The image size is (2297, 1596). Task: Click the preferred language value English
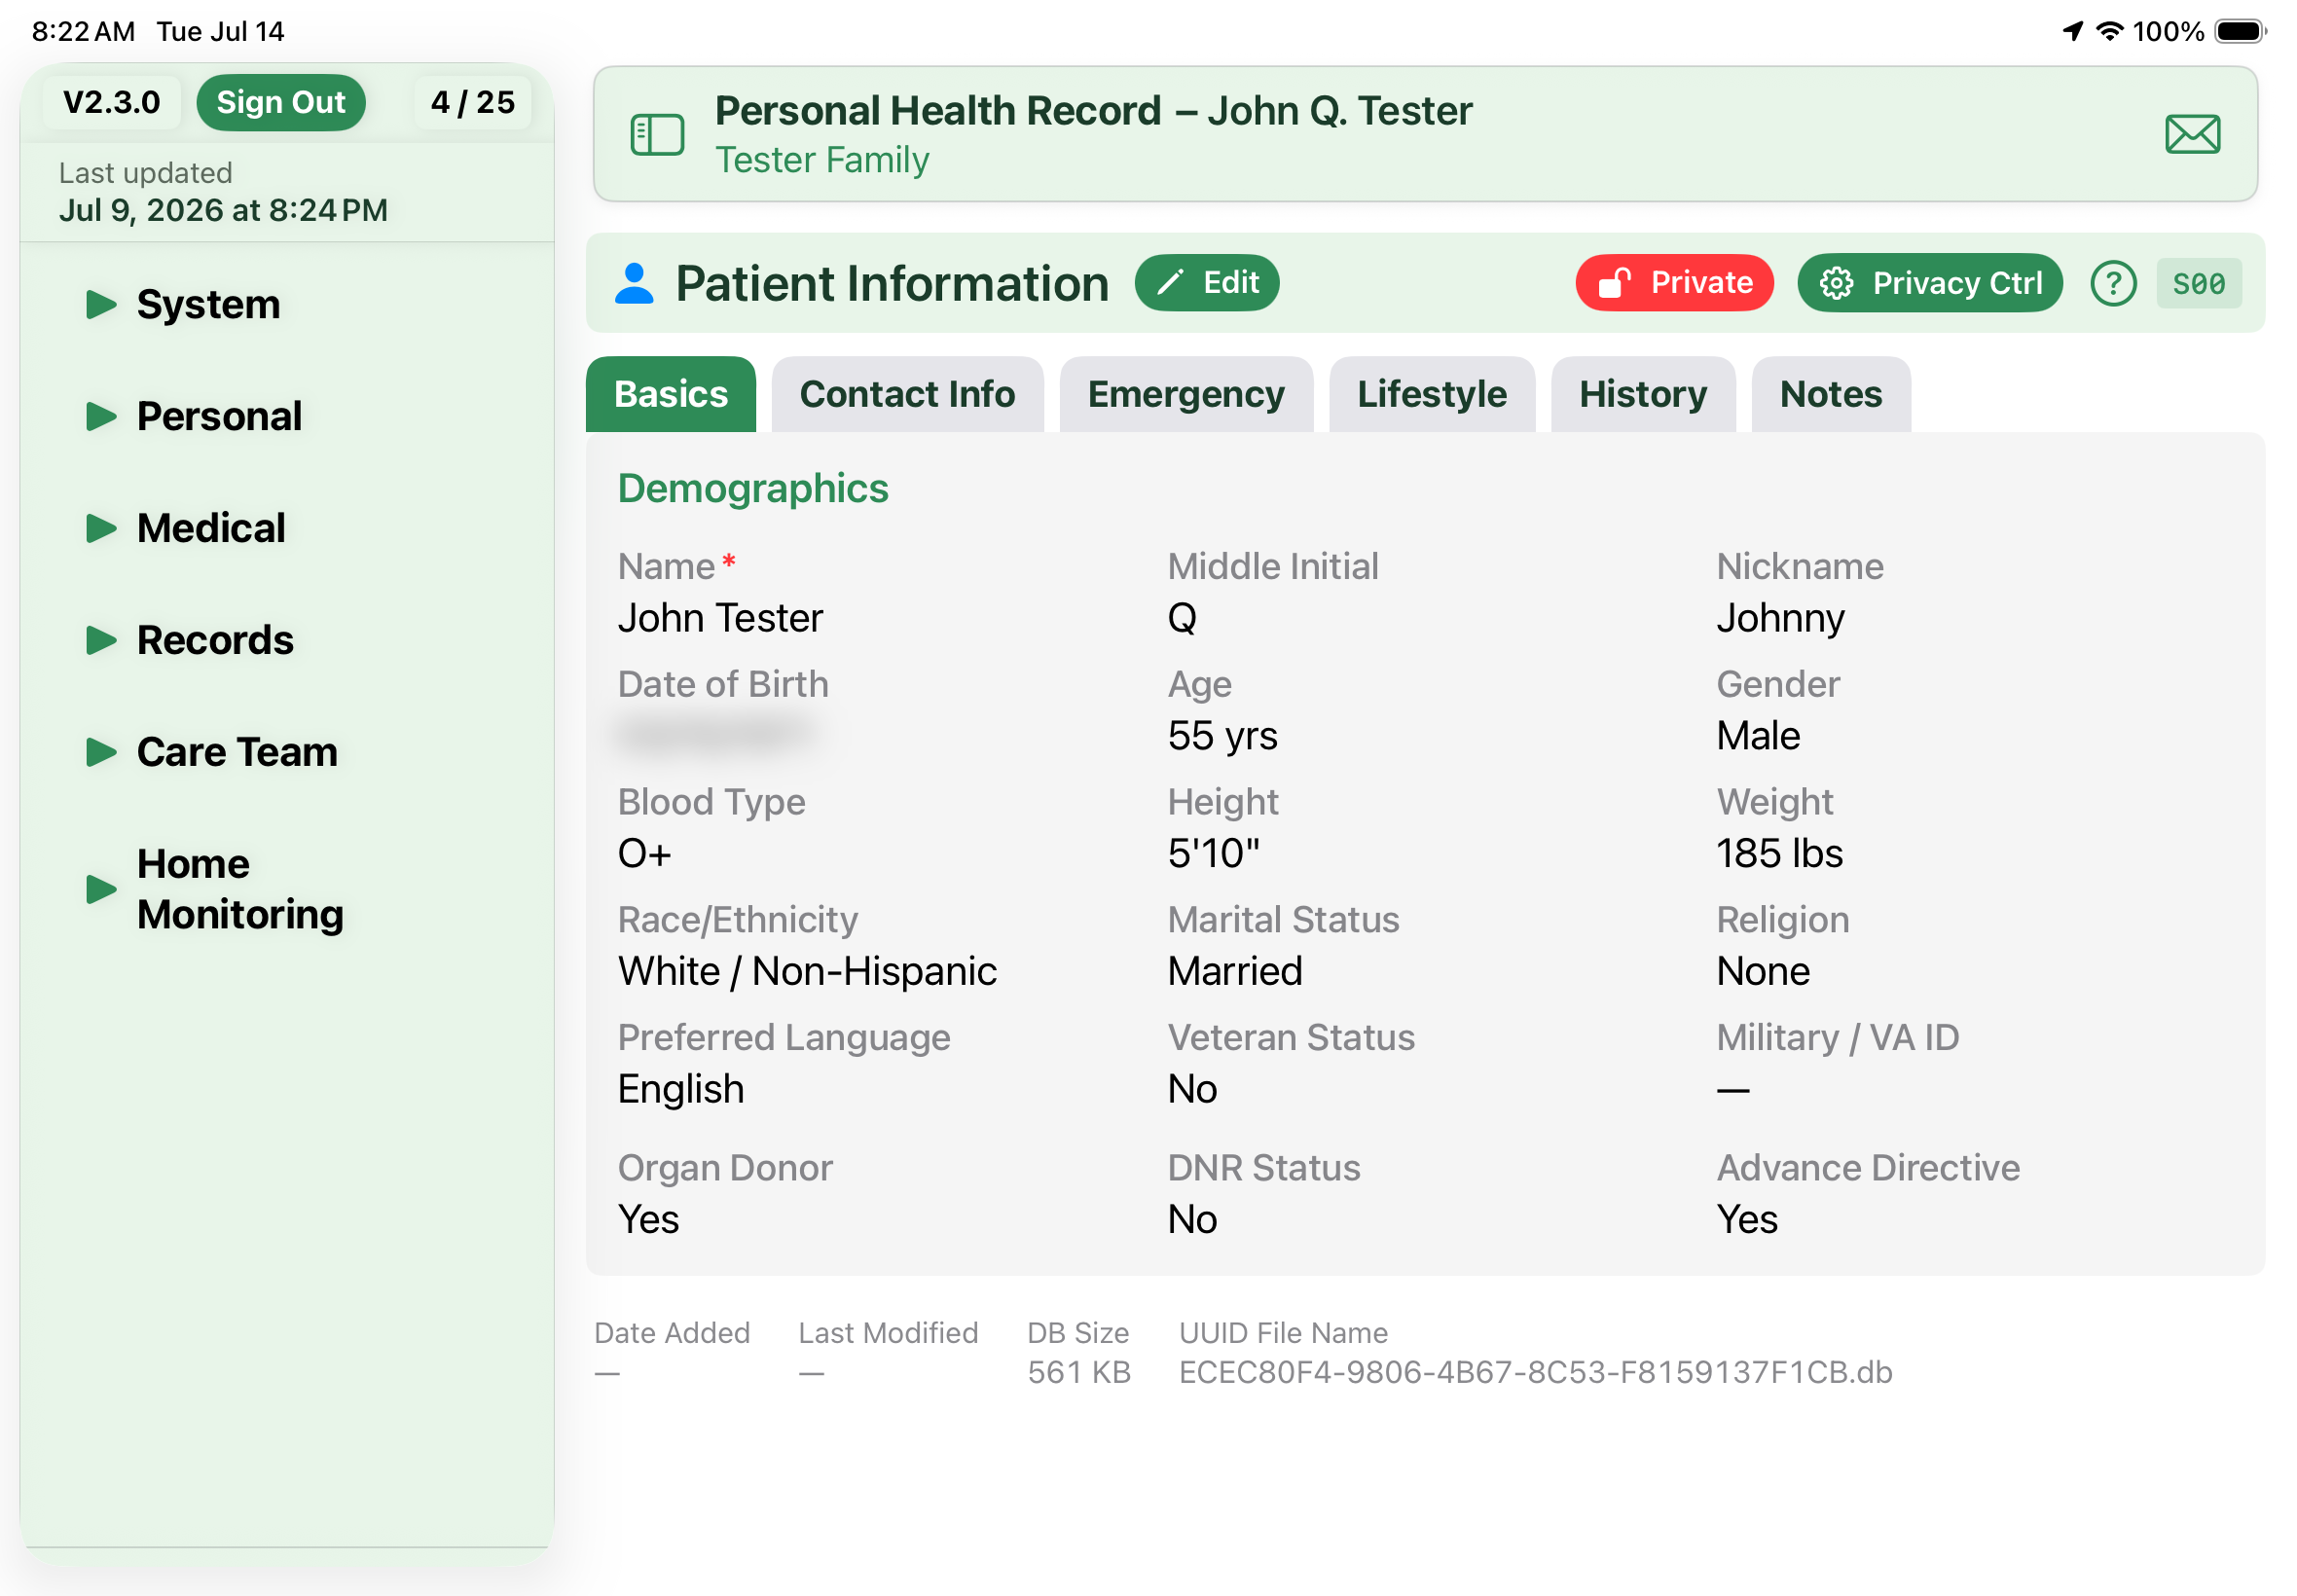pyautogui.click(x=681, y=1089)
